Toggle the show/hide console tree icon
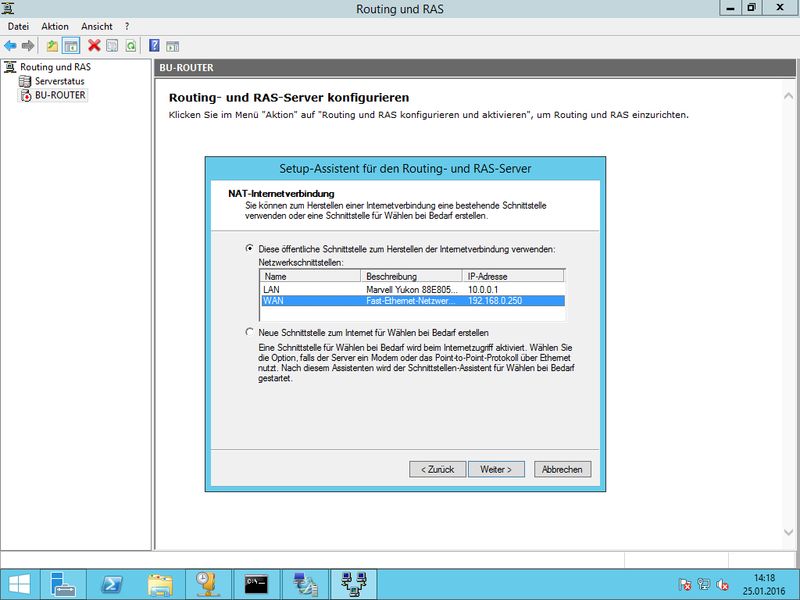This screenshot has width=800, height=600. point(71,45)
